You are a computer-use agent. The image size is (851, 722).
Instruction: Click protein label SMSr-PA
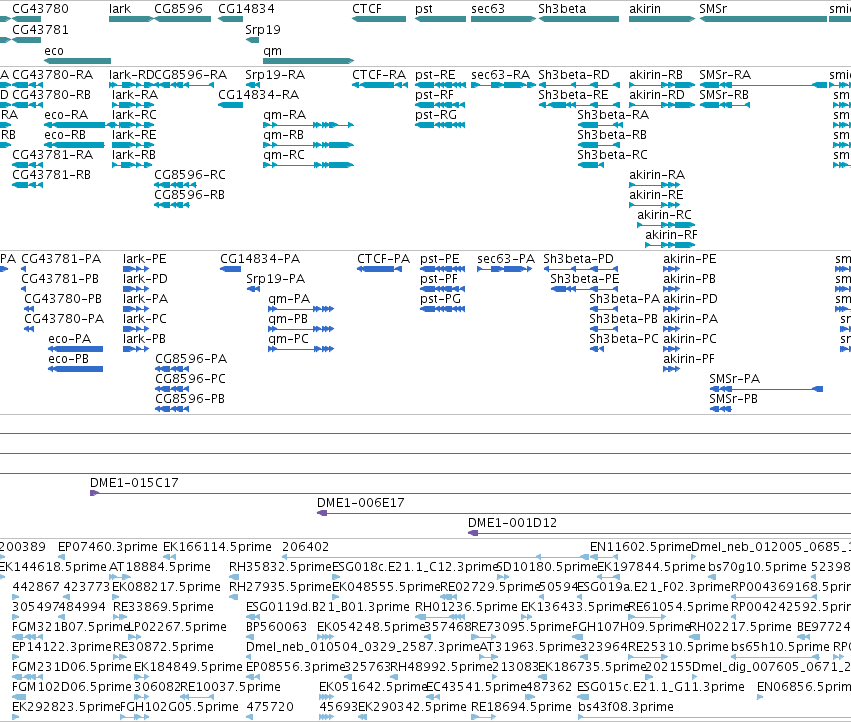point(735,379)
